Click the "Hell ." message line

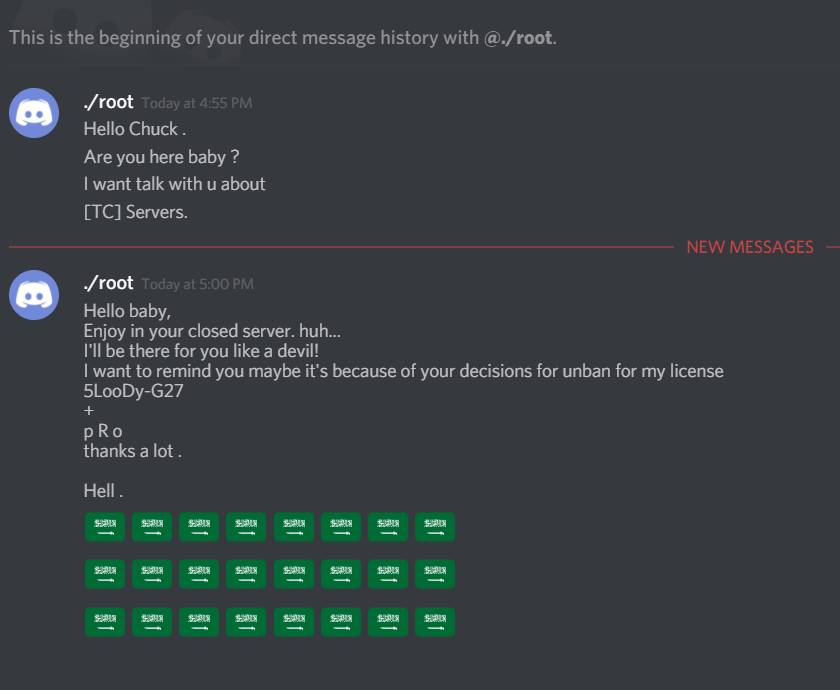tap(103, 491)
